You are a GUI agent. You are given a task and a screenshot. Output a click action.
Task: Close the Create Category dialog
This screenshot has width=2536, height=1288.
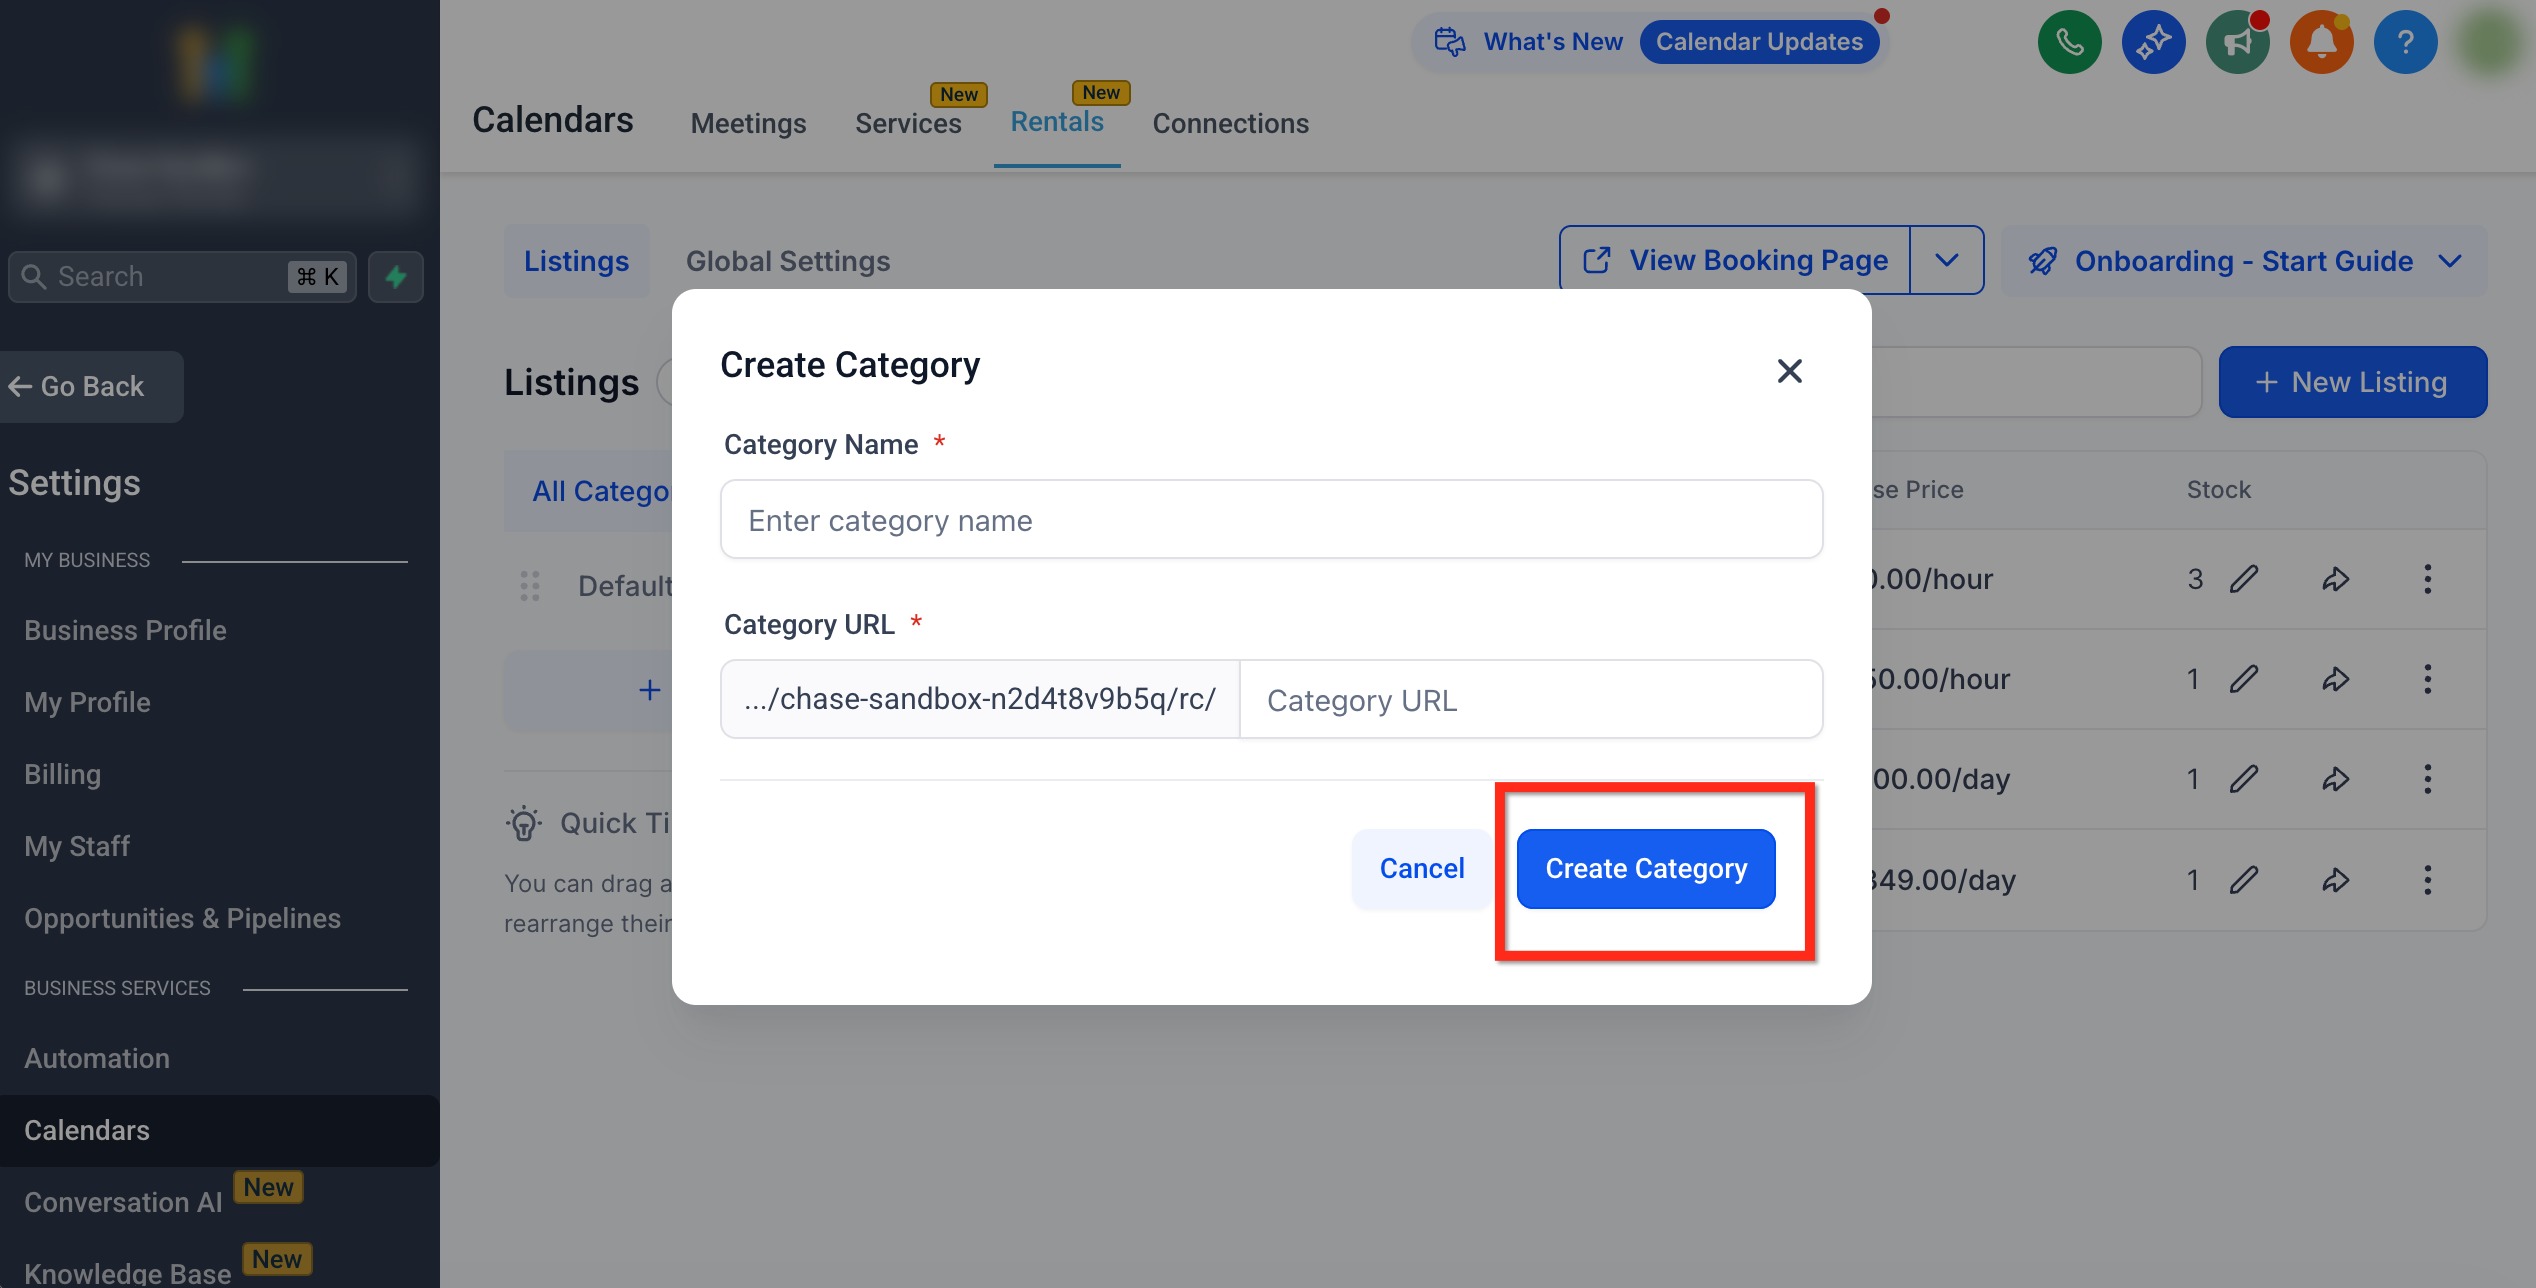coord(1789,371)
